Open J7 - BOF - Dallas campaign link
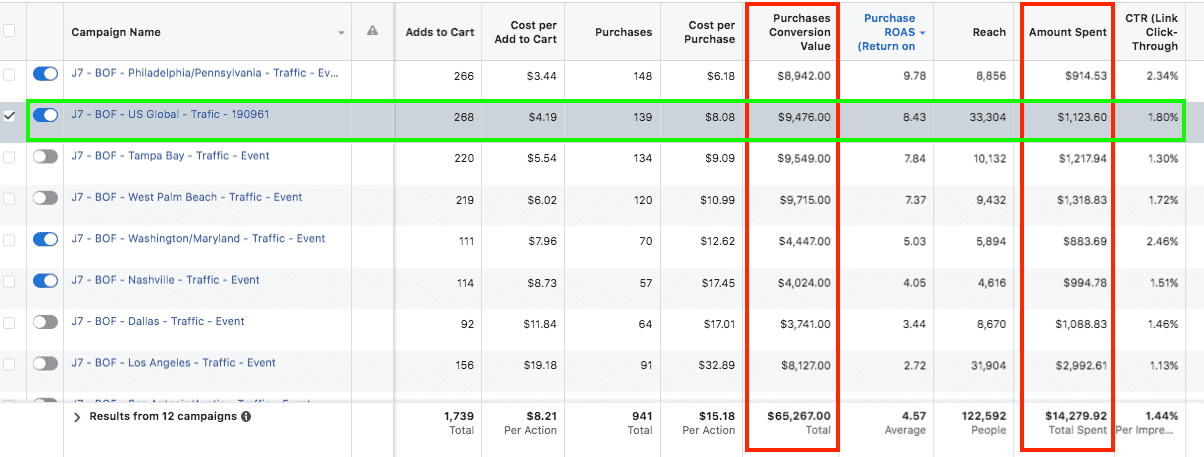Viewport: 1204px width, 457px height. point(158,322)
